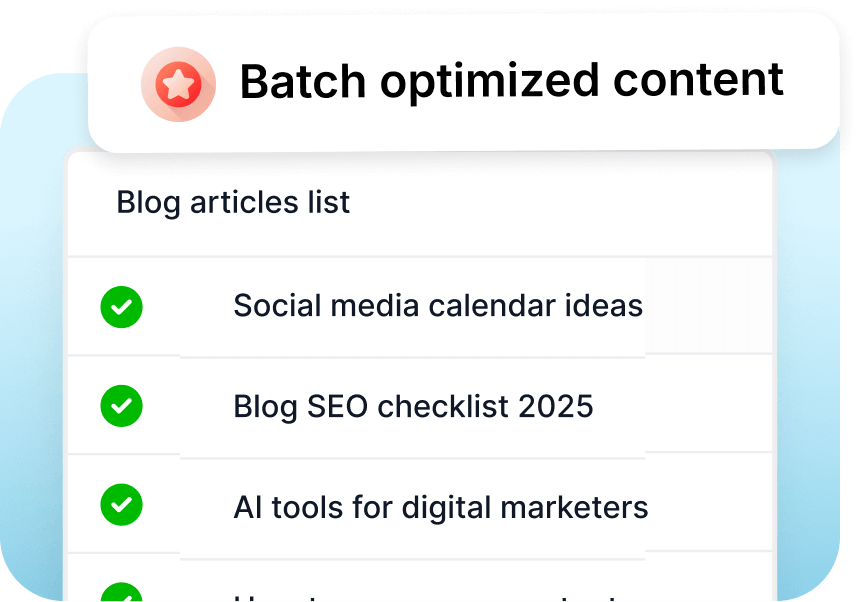Click the Batch optimized content heading
Screen dimensions: 862x602
[511, 82]
